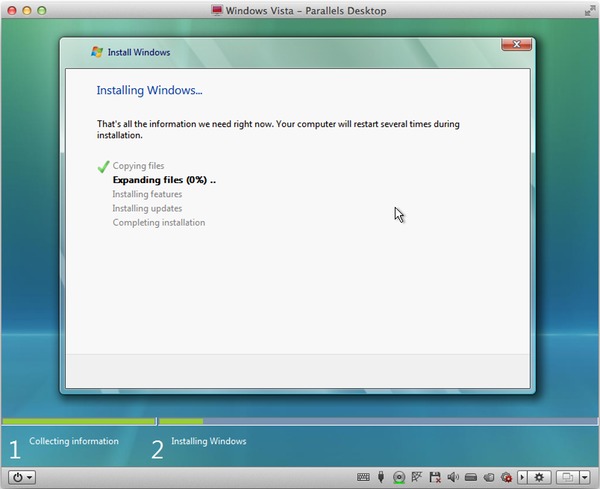Viewport: 600px width, 489px height.
Task: Click the stage 1 green progress bar
Action: pyautogui.click(x=78, y=421)
